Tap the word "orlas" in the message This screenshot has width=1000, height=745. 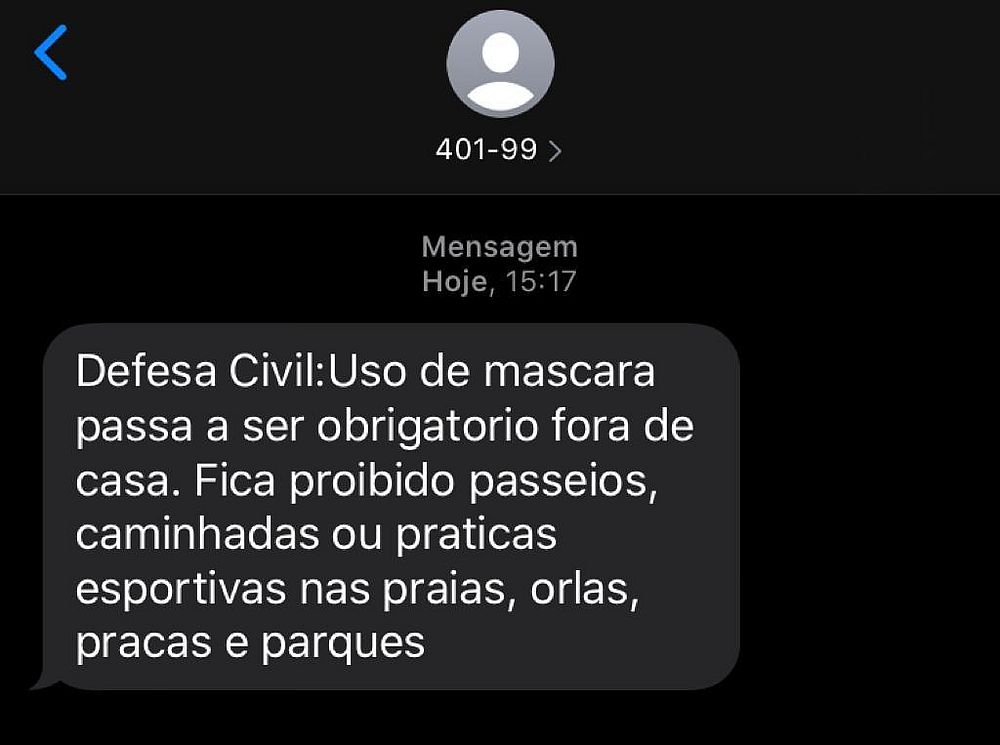pos(584,590)
